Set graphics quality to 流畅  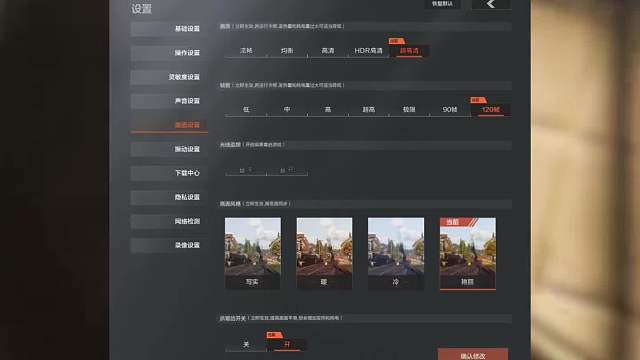(x=246, y=51)
